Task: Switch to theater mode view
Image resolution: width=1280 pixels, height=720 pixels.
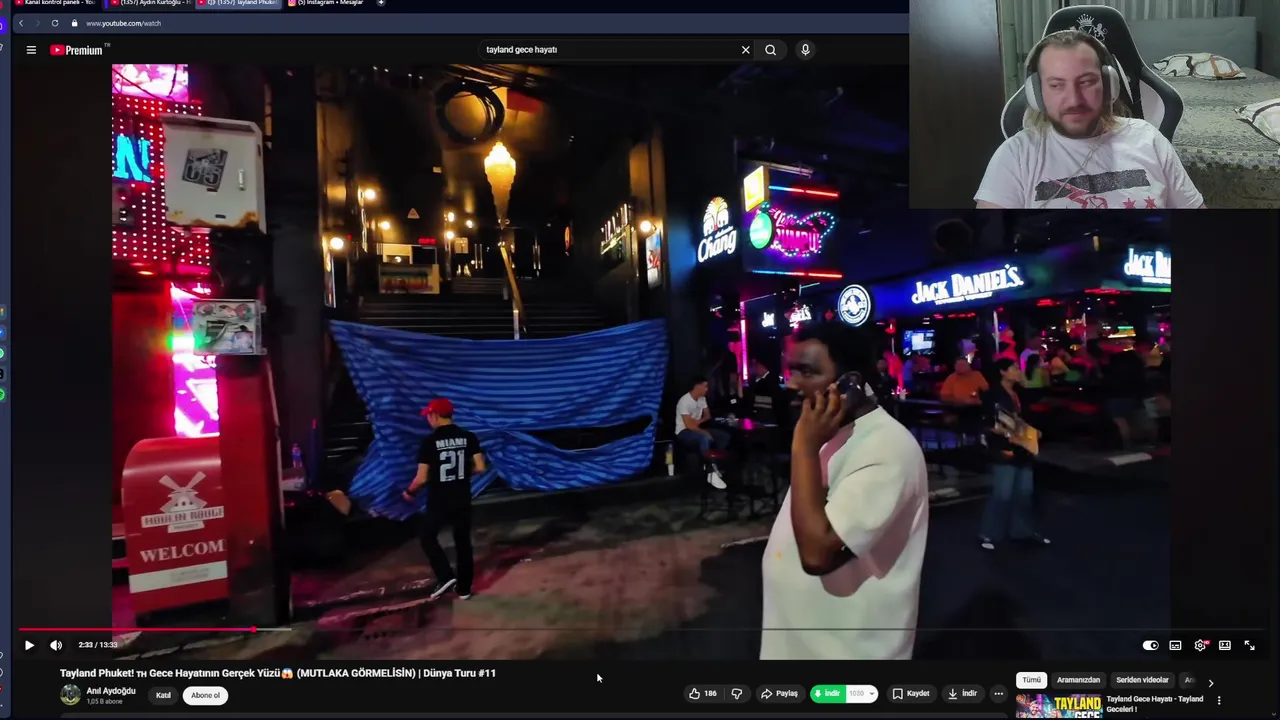Action: (1225, 645)
